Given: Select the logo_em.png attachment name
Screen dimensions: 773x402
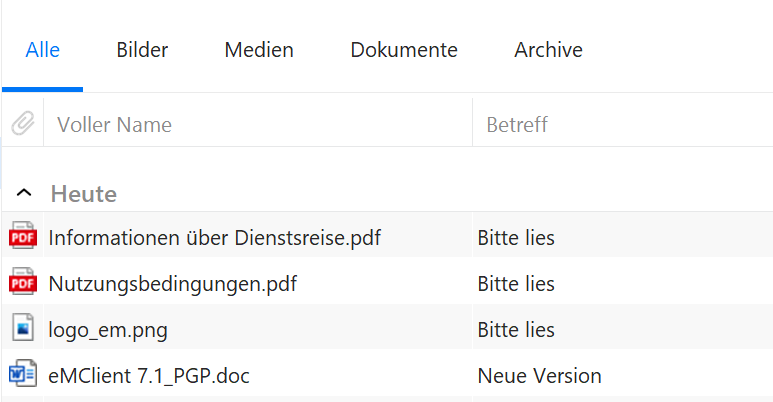Looking at the screenshot, I should [x=108, y=330].
